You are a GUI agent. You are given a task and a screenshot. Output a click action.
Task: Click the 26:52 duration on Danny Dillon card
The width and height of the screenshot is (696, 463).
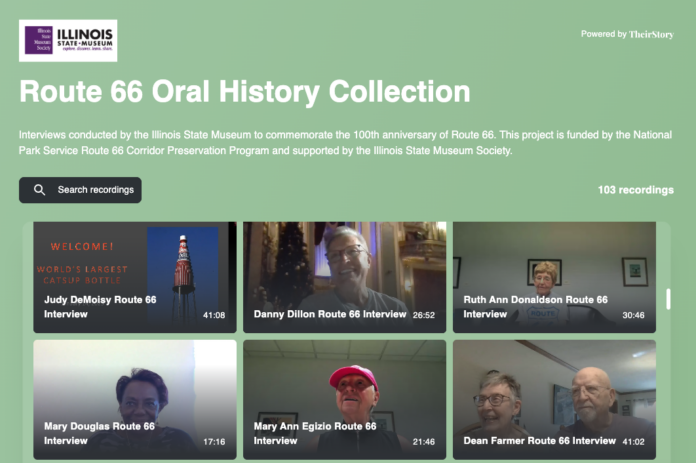[424, 315]
